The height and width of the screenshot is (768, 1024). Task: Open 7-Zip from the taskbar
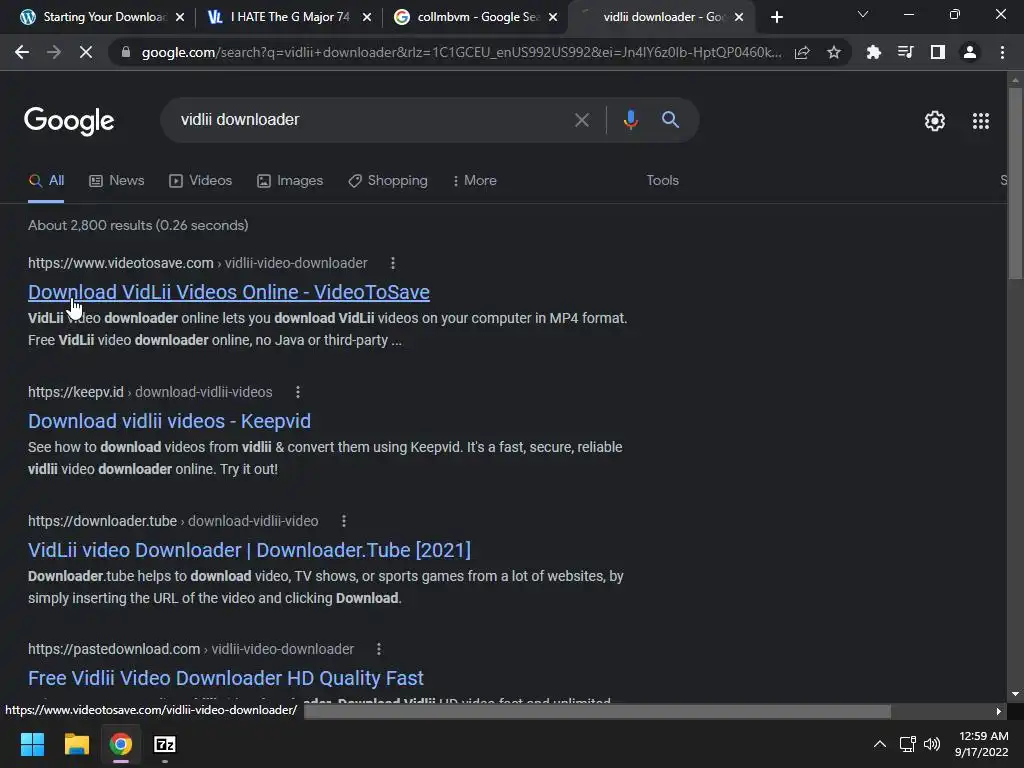pos(165,744)
